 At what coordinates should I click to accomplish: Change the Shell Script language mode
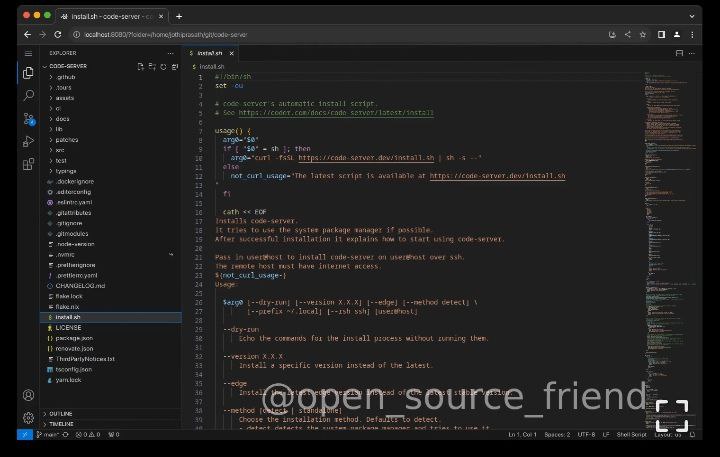click(631, 434)
